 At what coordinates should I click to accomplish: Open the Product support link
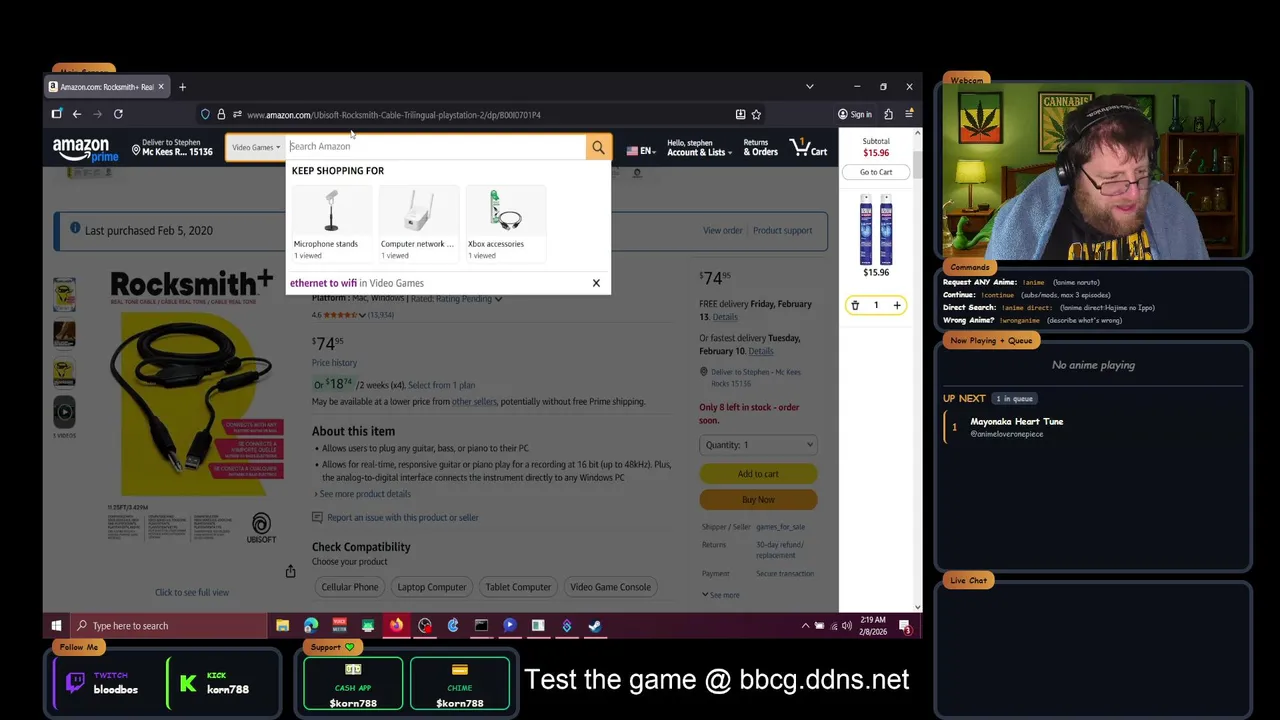pyautogui.click(x=782, y=231)
